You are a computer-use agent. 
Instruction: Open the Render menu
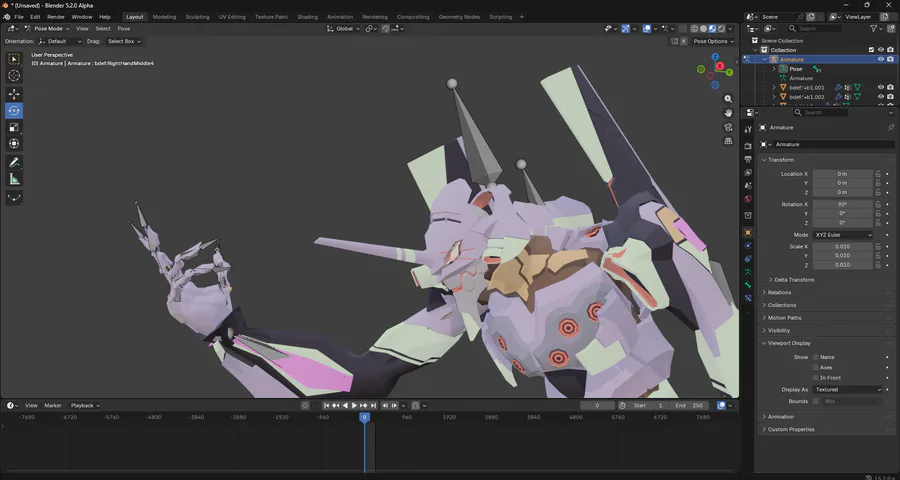point(56,17)
